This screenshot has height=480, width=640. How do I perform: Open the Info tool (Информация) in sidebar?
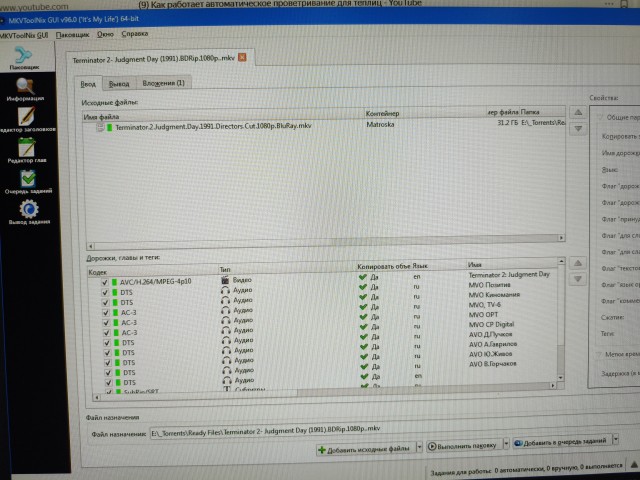coord(25,89)
